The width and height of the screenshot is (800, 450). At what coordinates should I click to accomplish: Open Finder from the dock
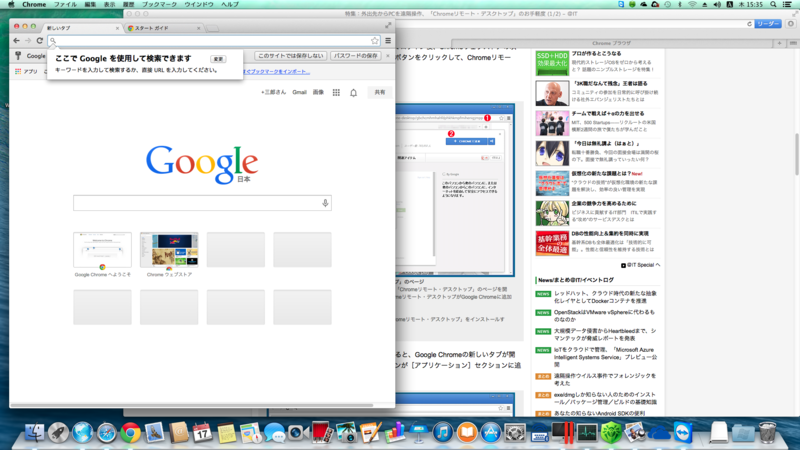coord(34,433)
